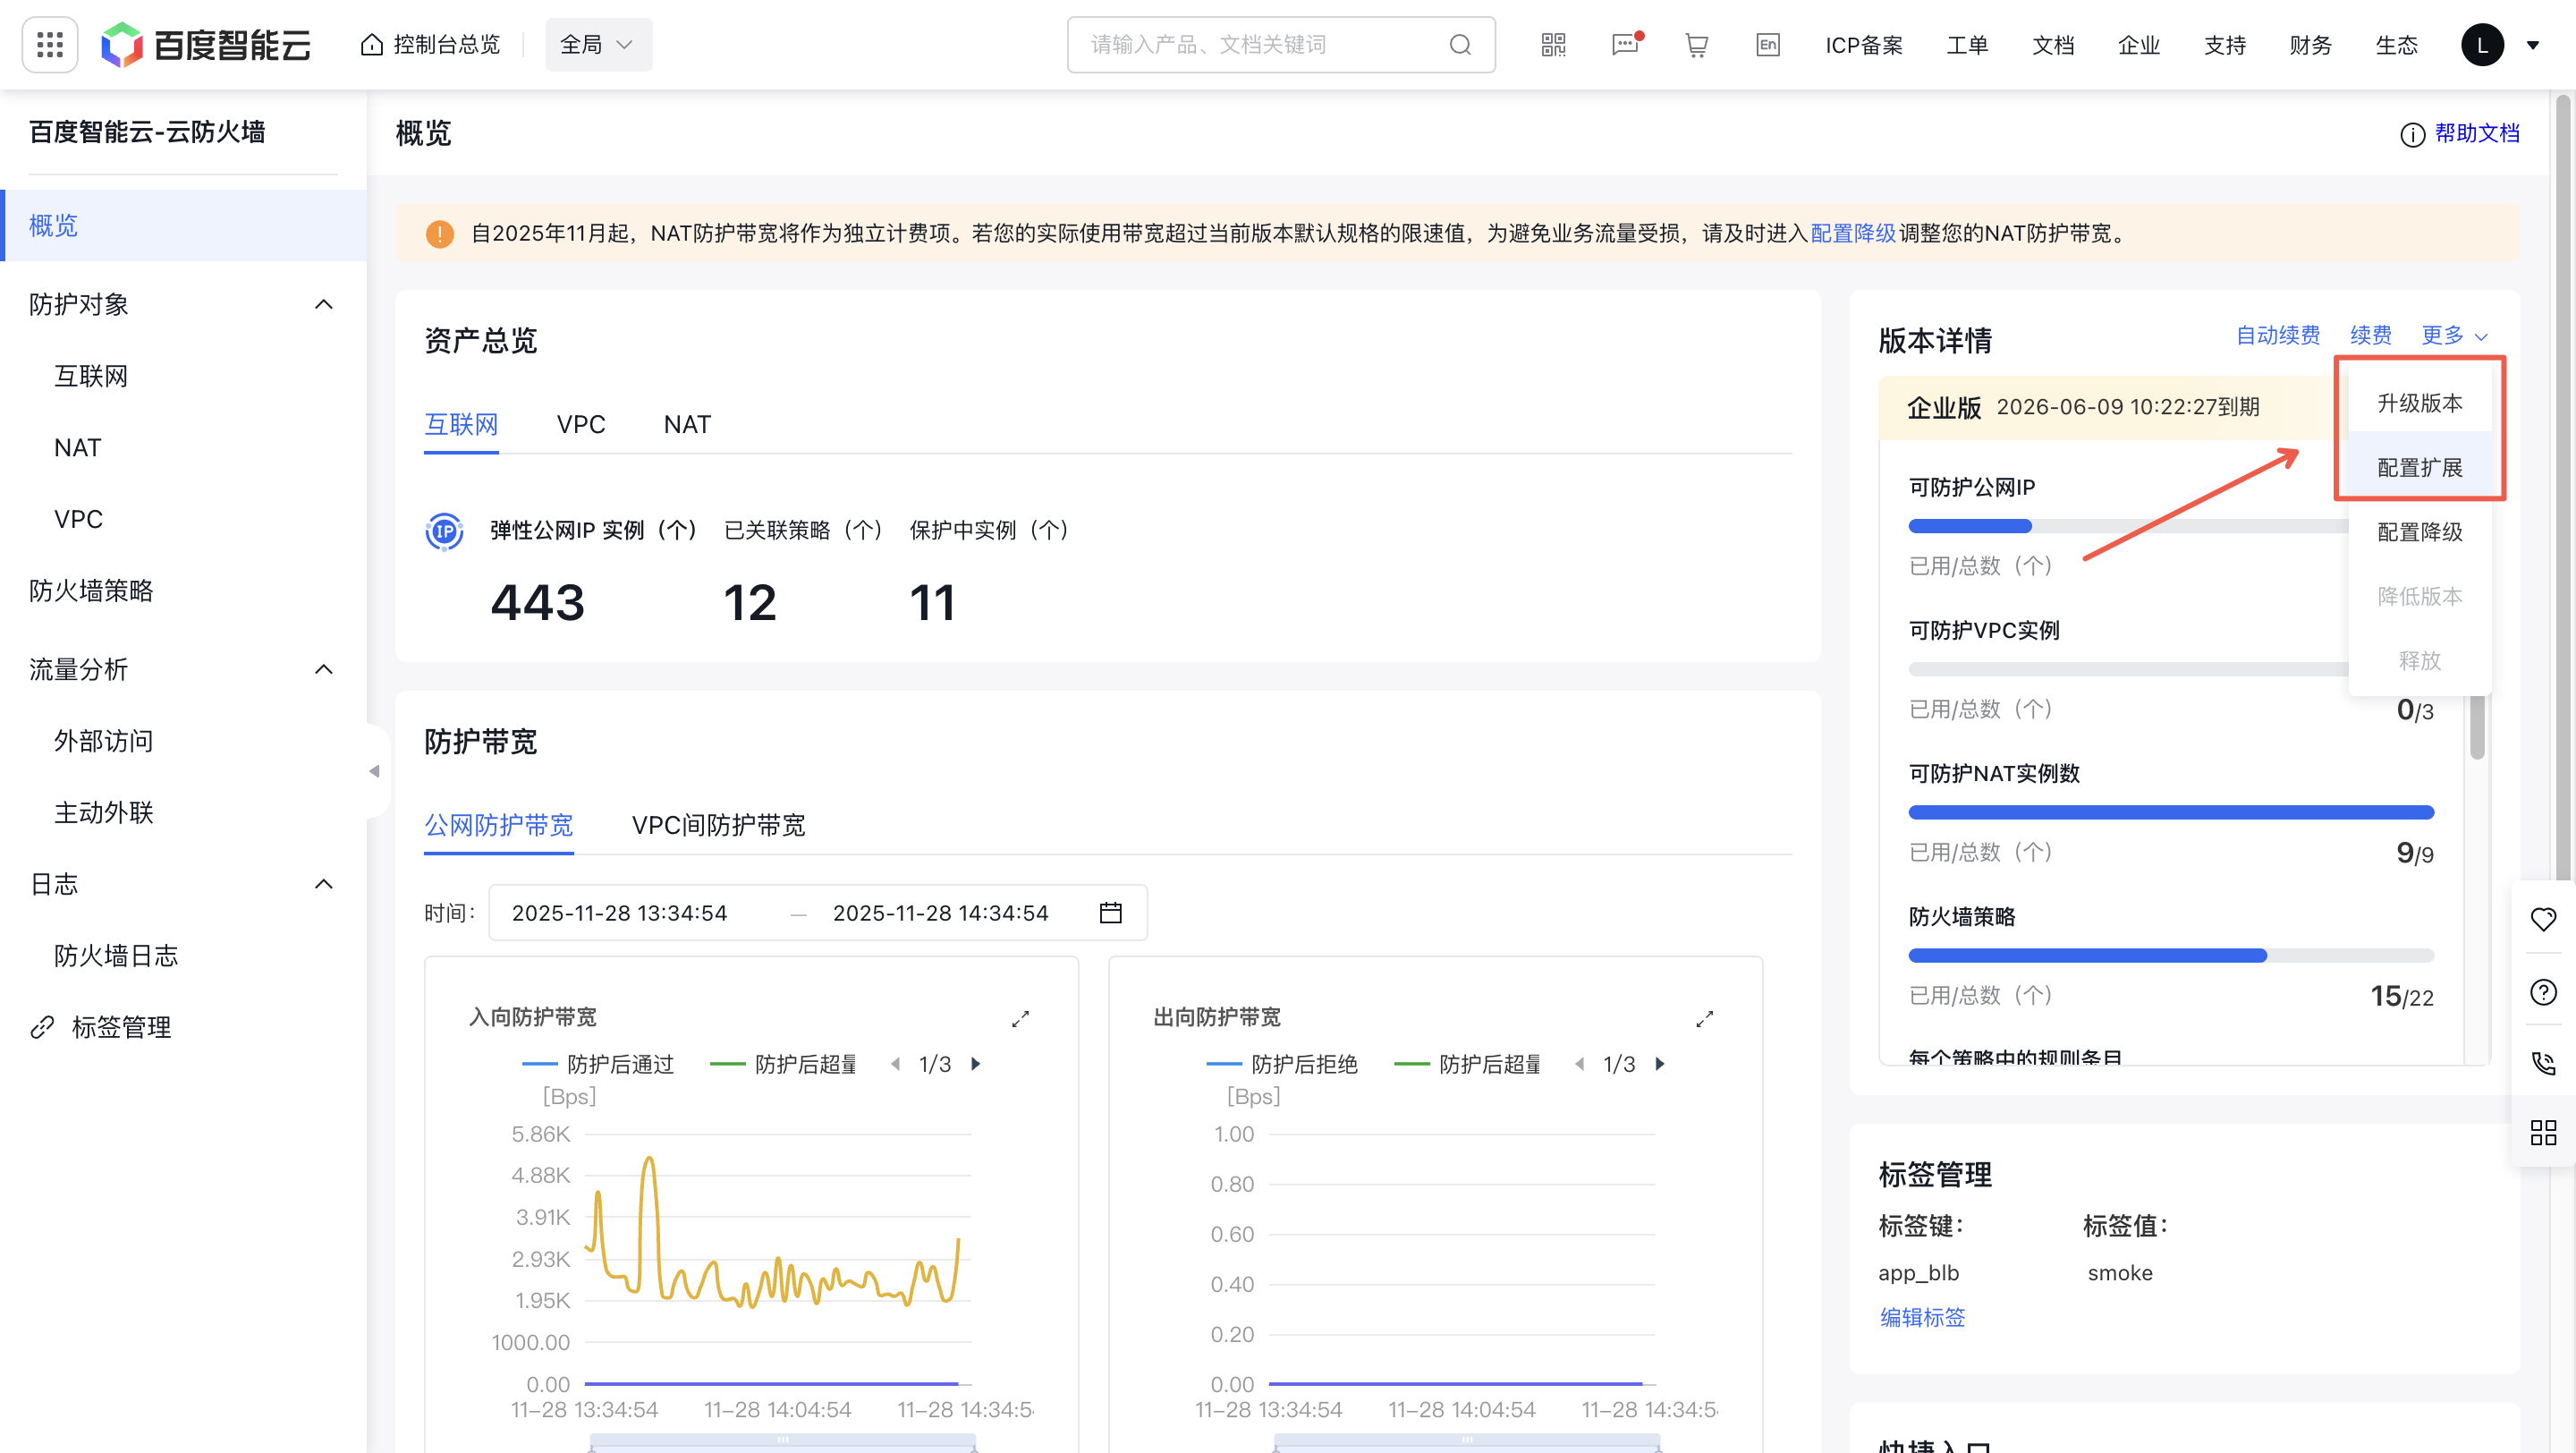
Task: Click the phone support icon
Action: [2543, 1062]
